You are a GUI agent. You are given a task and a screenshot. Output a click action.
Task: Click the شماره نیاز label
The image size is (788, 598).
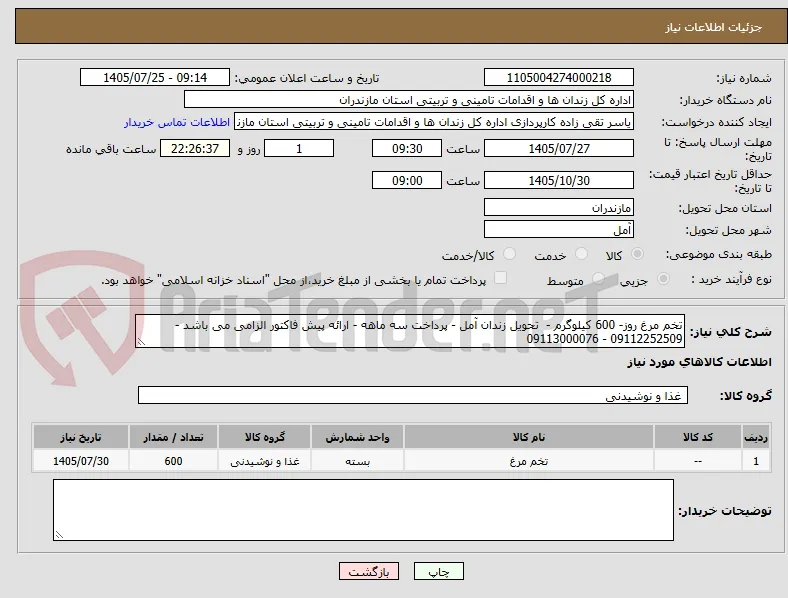coord(744,78)
